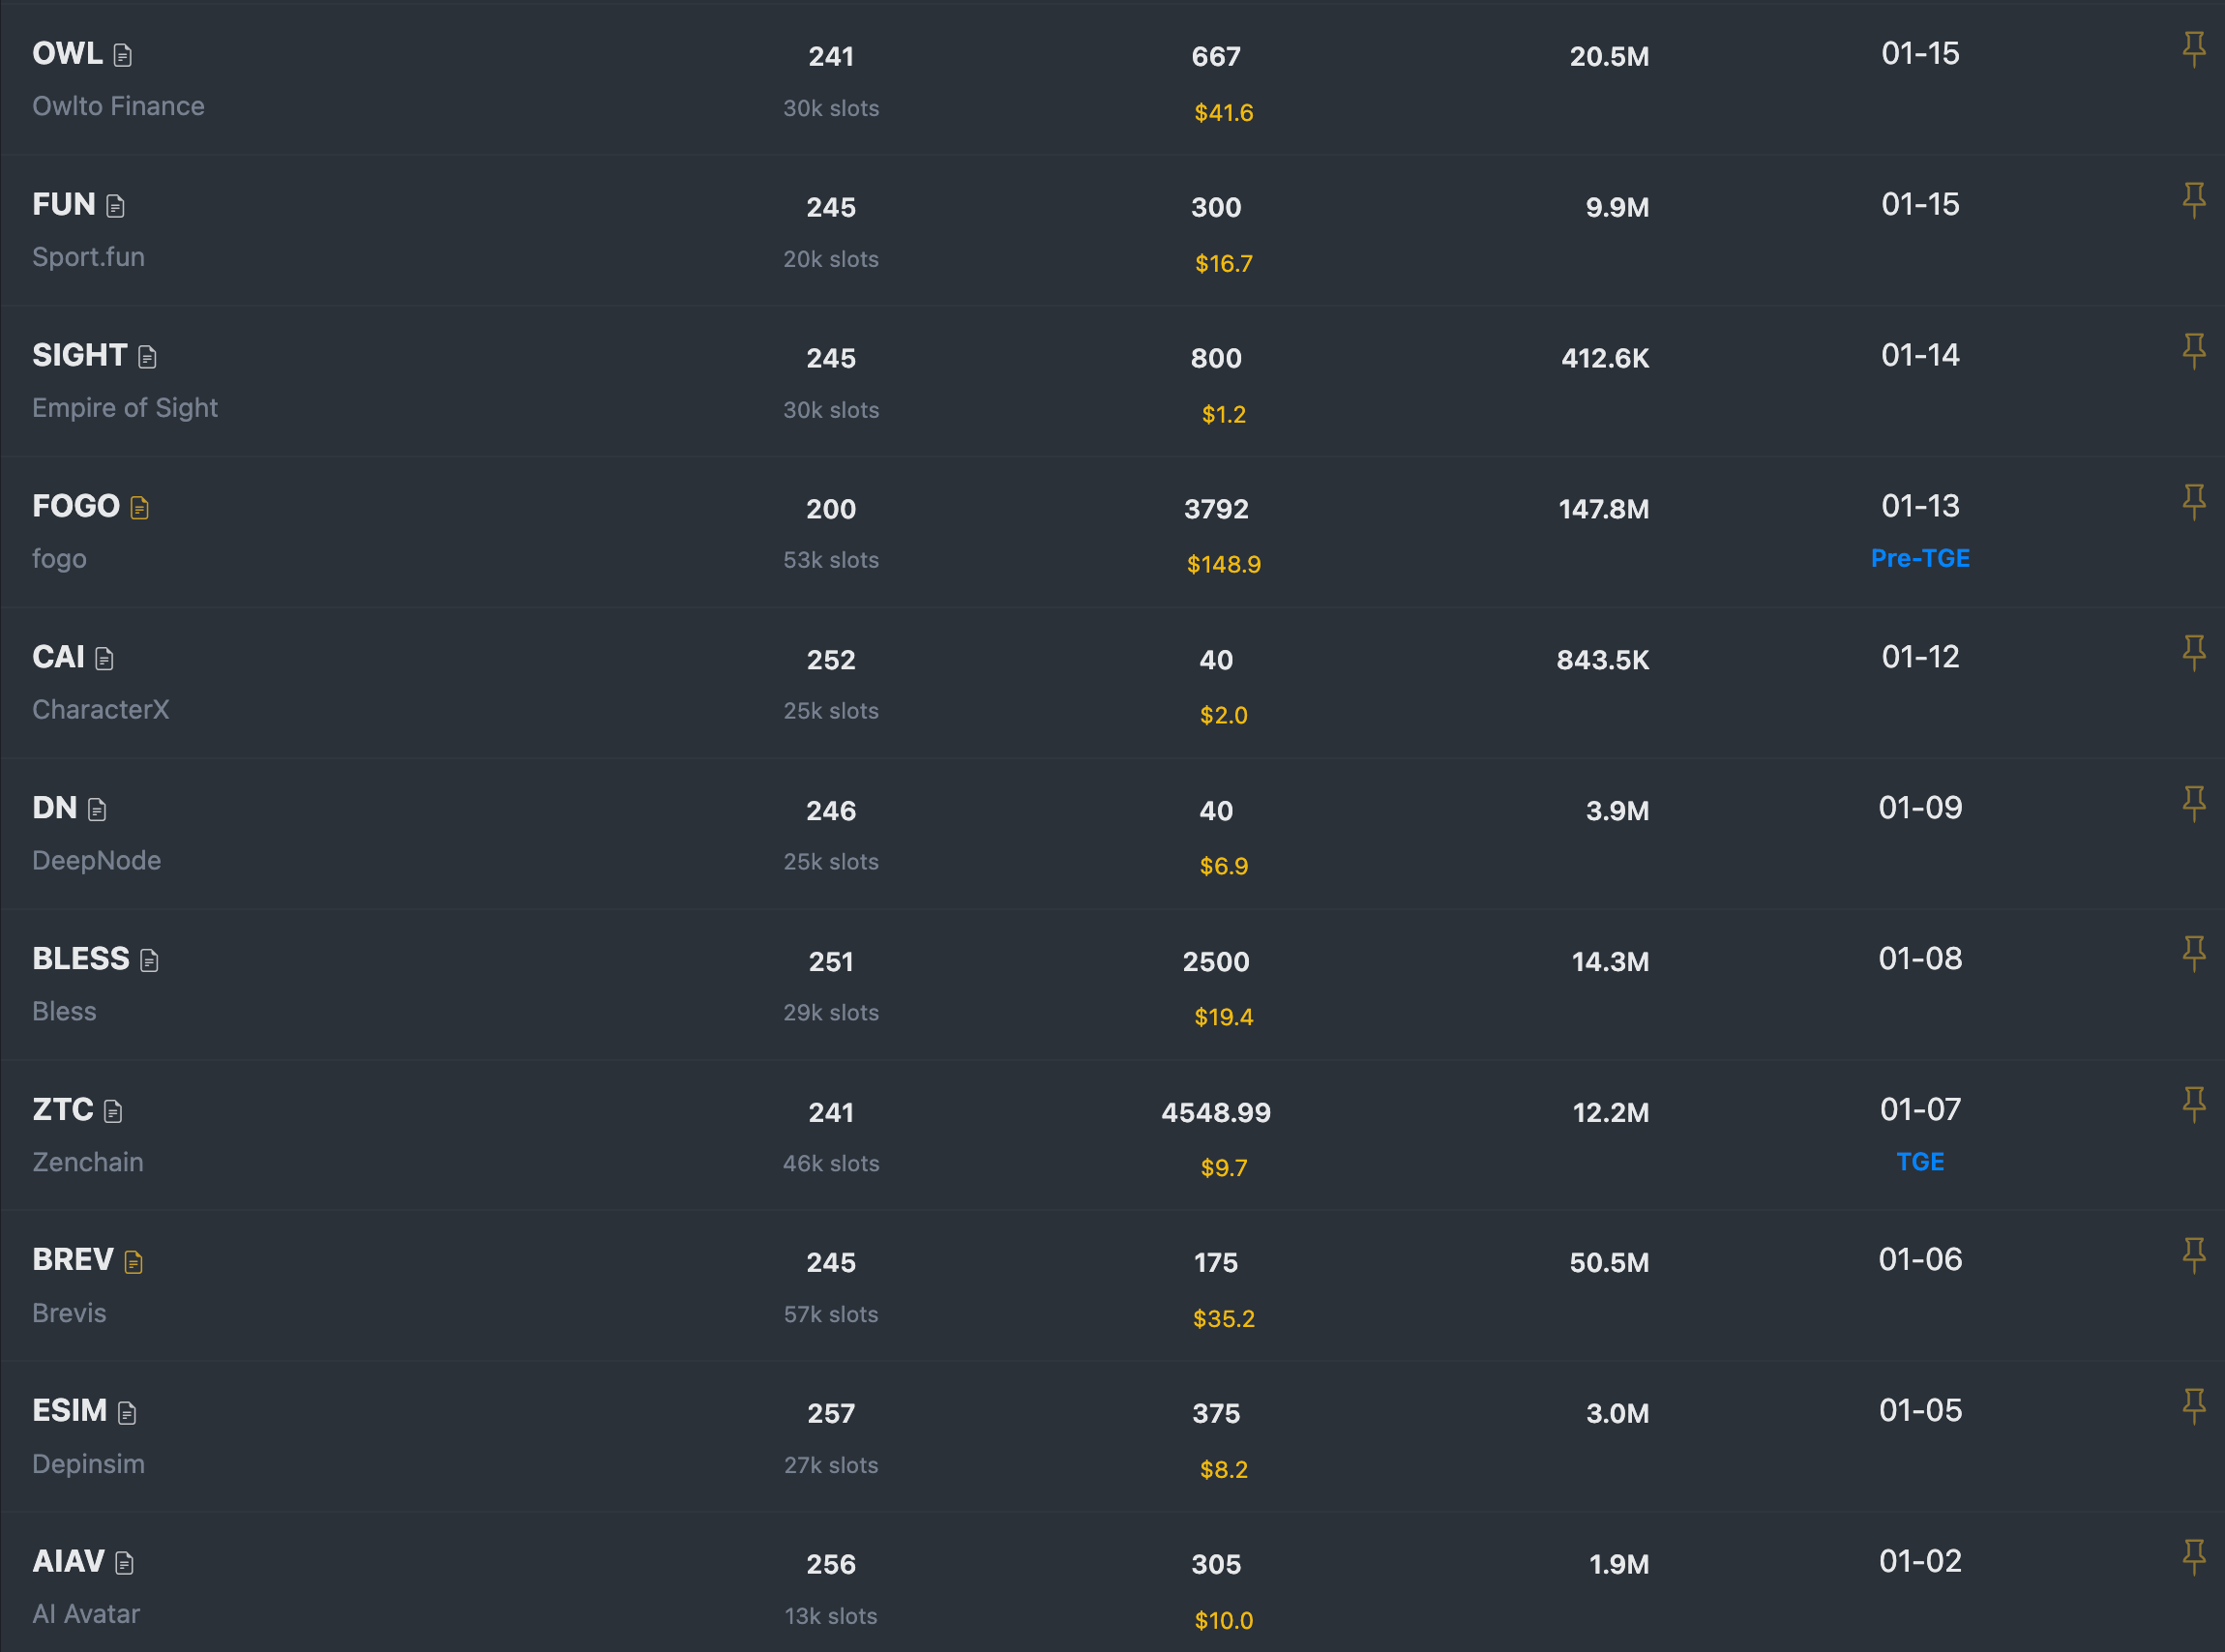Screen dimensions: 2225x1652
Task: Open FOGO's highlighted yellow note icon
Action: tap(138, 507)
